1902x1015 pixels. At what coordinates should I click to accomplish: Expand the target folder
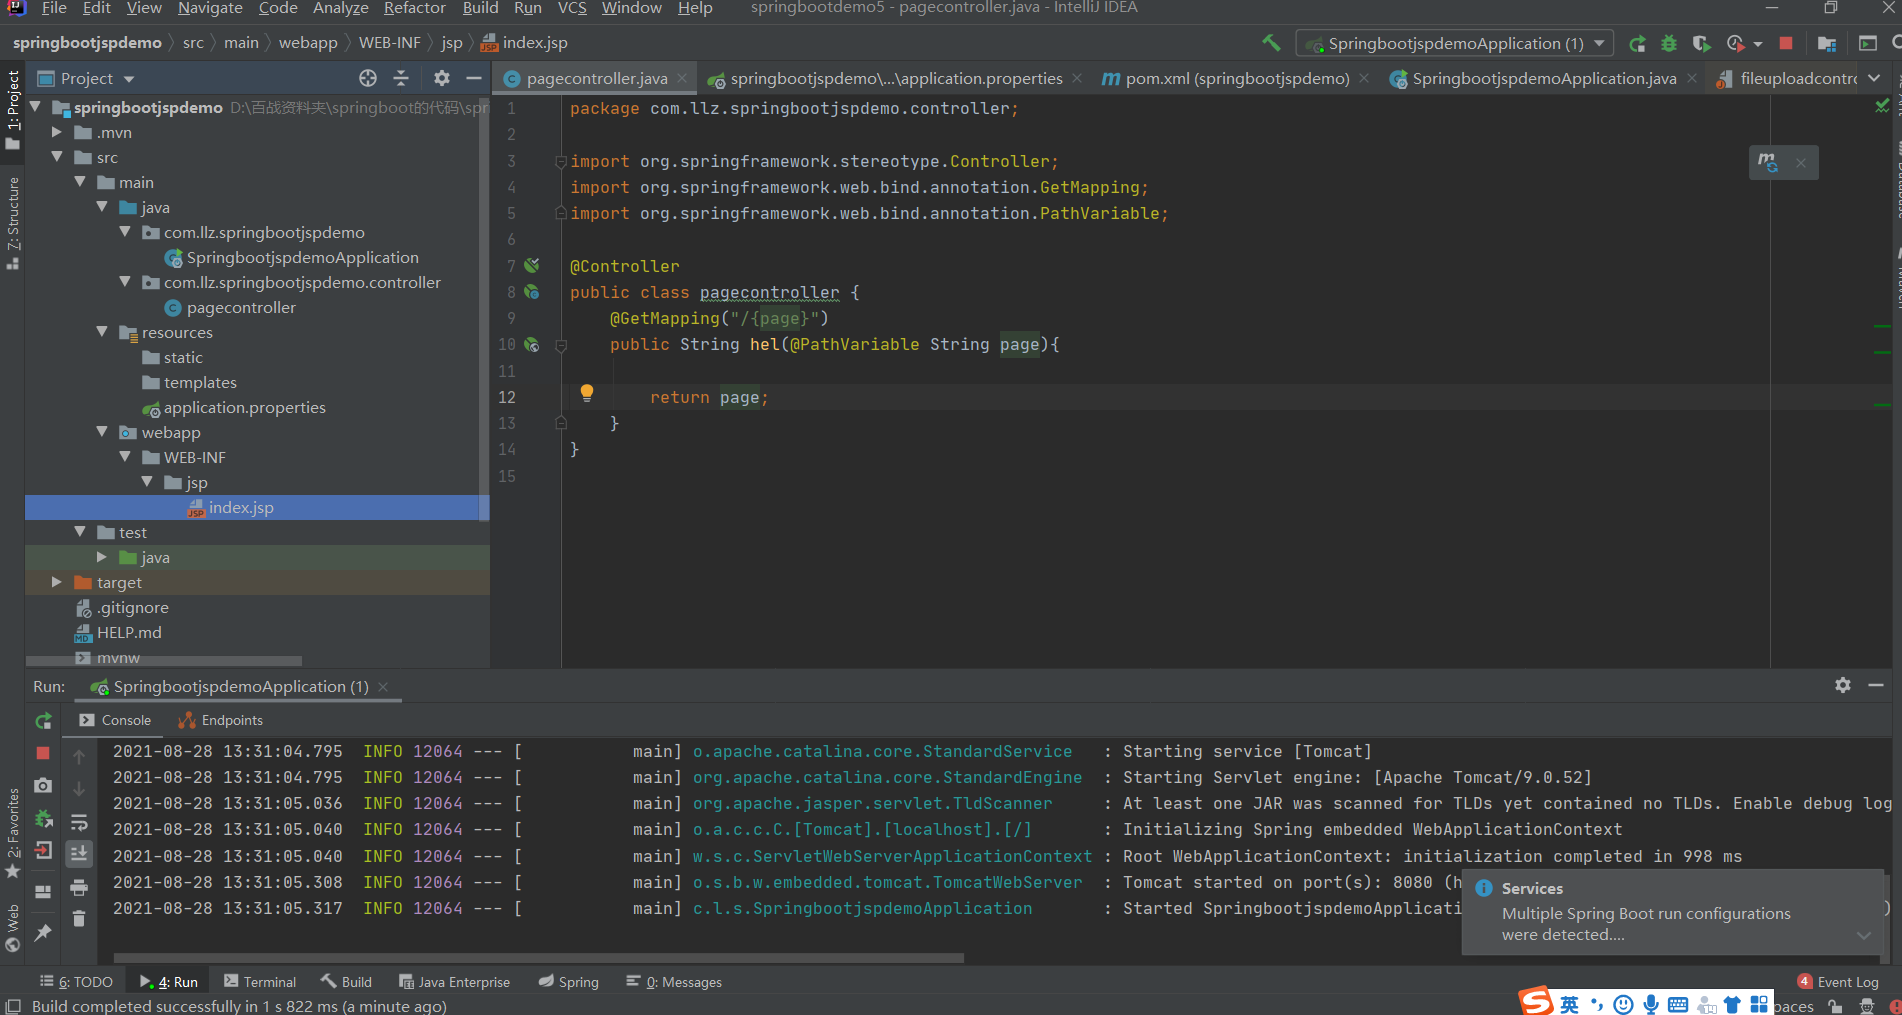tap(57, 582)
